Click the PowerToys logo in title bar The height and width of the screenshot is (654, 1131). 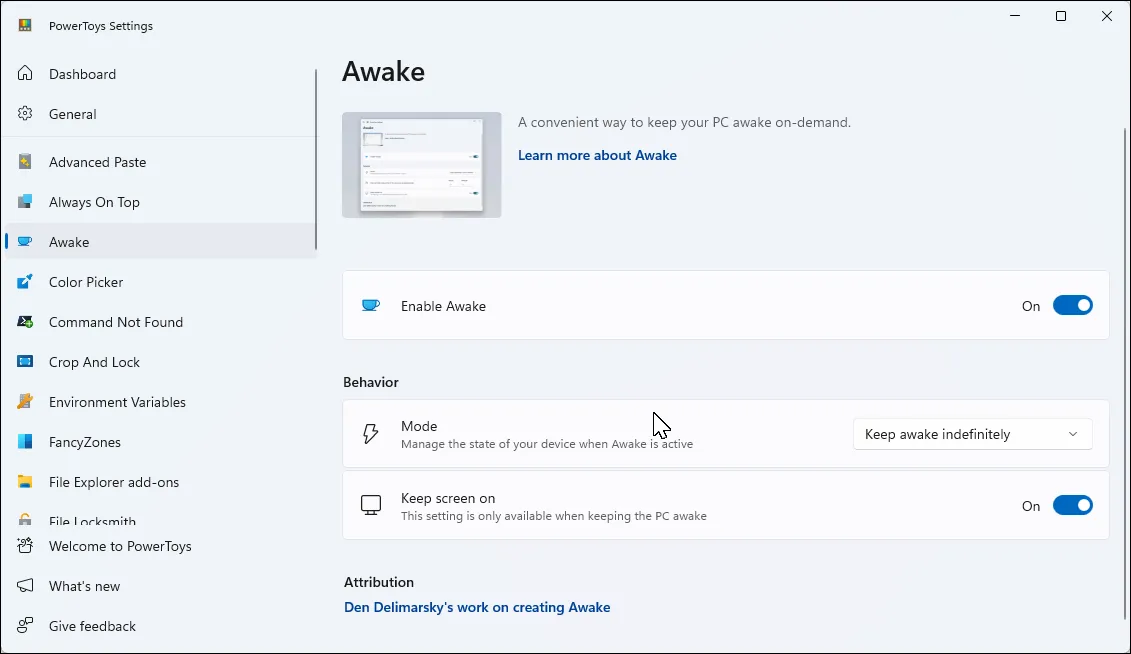(25, 25)
